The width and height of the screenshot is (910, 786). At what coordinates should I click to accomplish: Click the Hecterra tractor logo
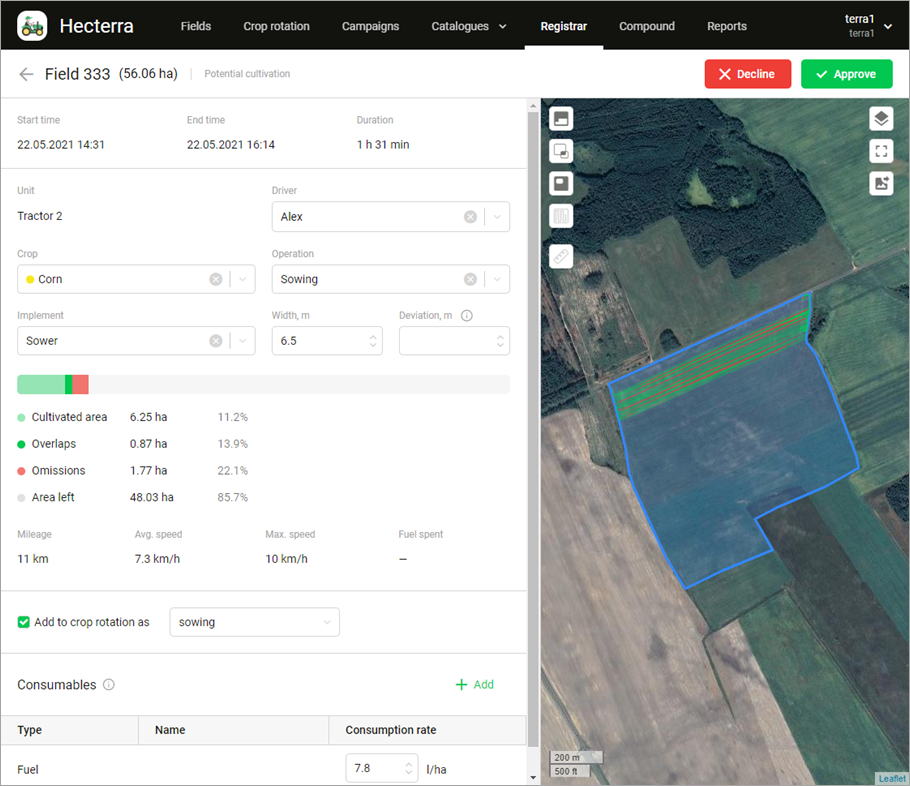(x=32, y=26)
